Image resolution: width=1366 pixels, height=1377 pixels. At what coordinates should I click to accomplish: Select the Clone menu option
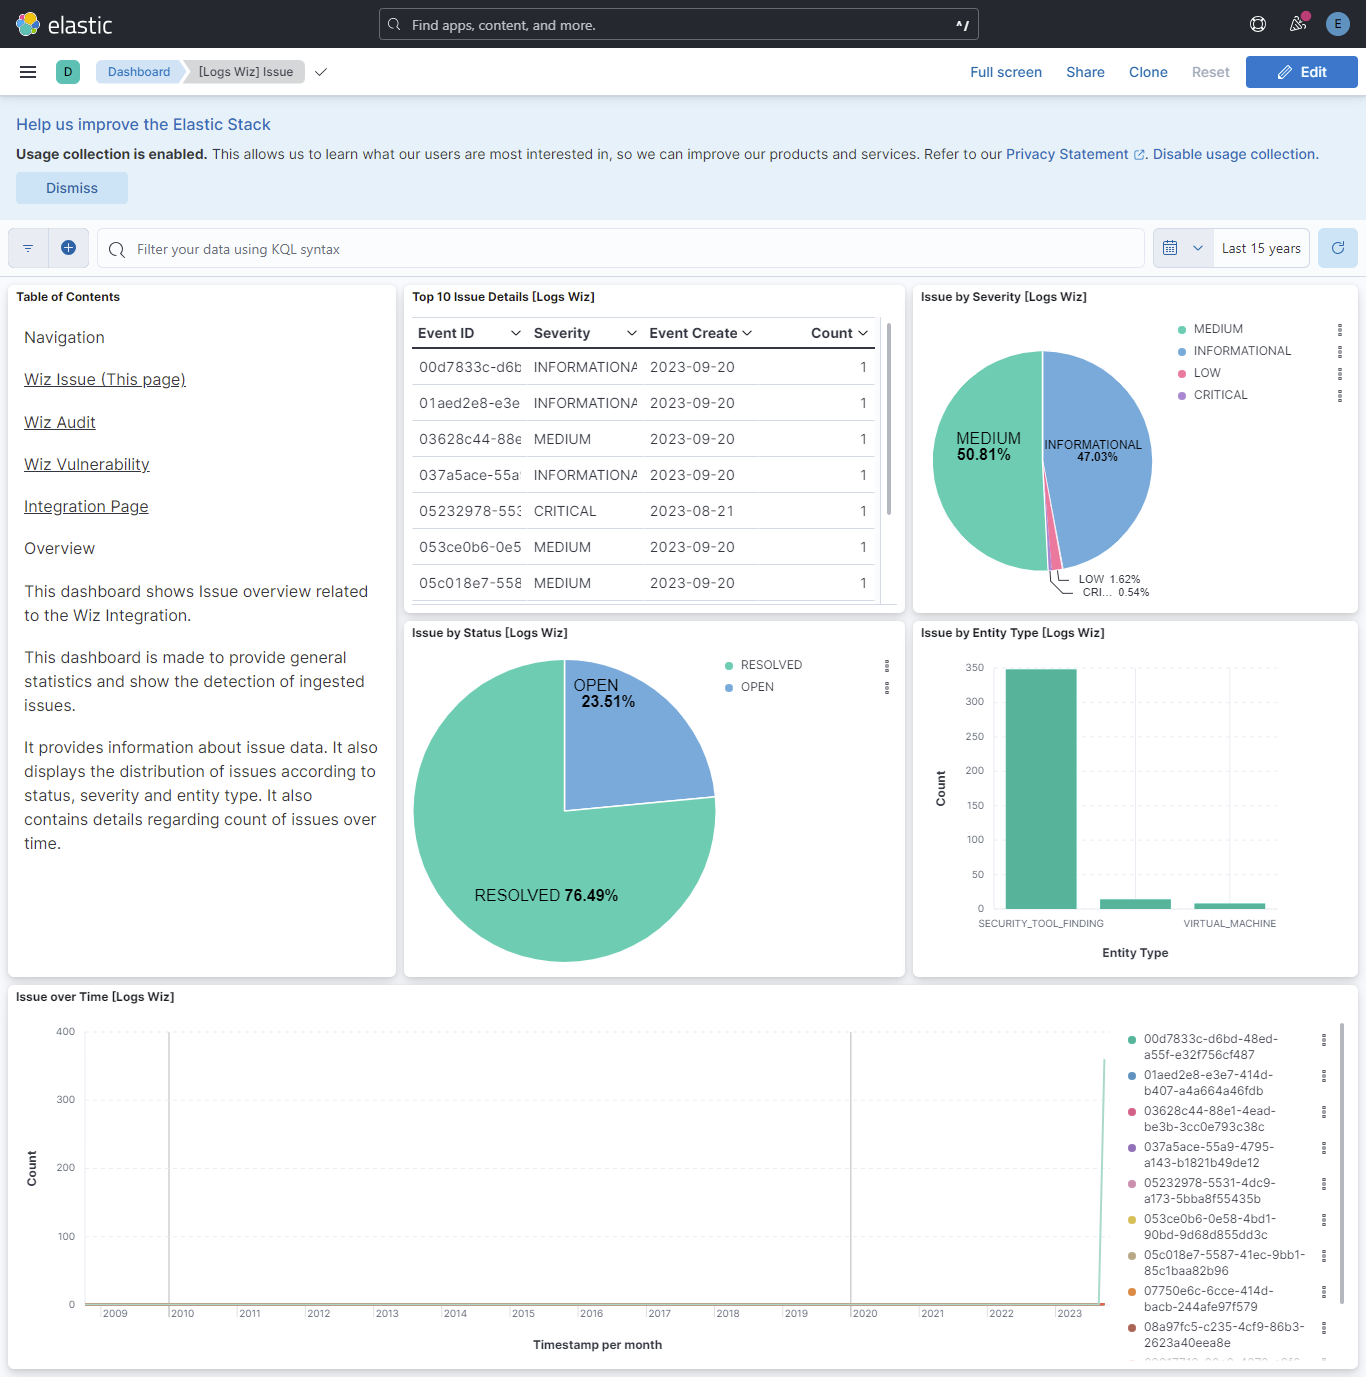point(1147,71)
